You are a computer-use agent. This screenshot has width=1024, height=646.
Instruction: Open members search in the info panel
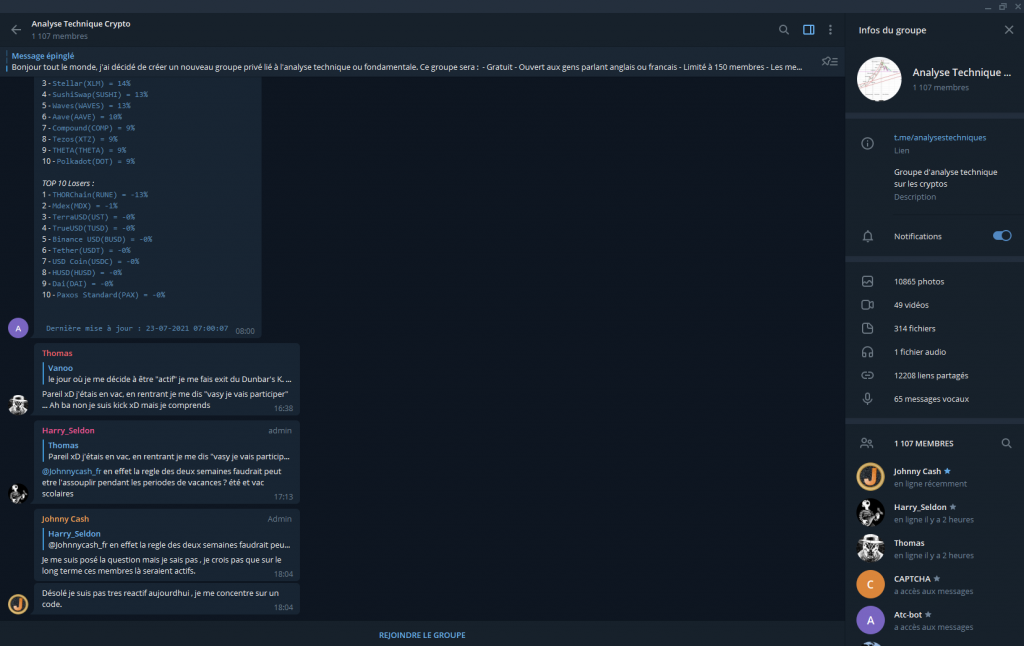coord(1006,443)
